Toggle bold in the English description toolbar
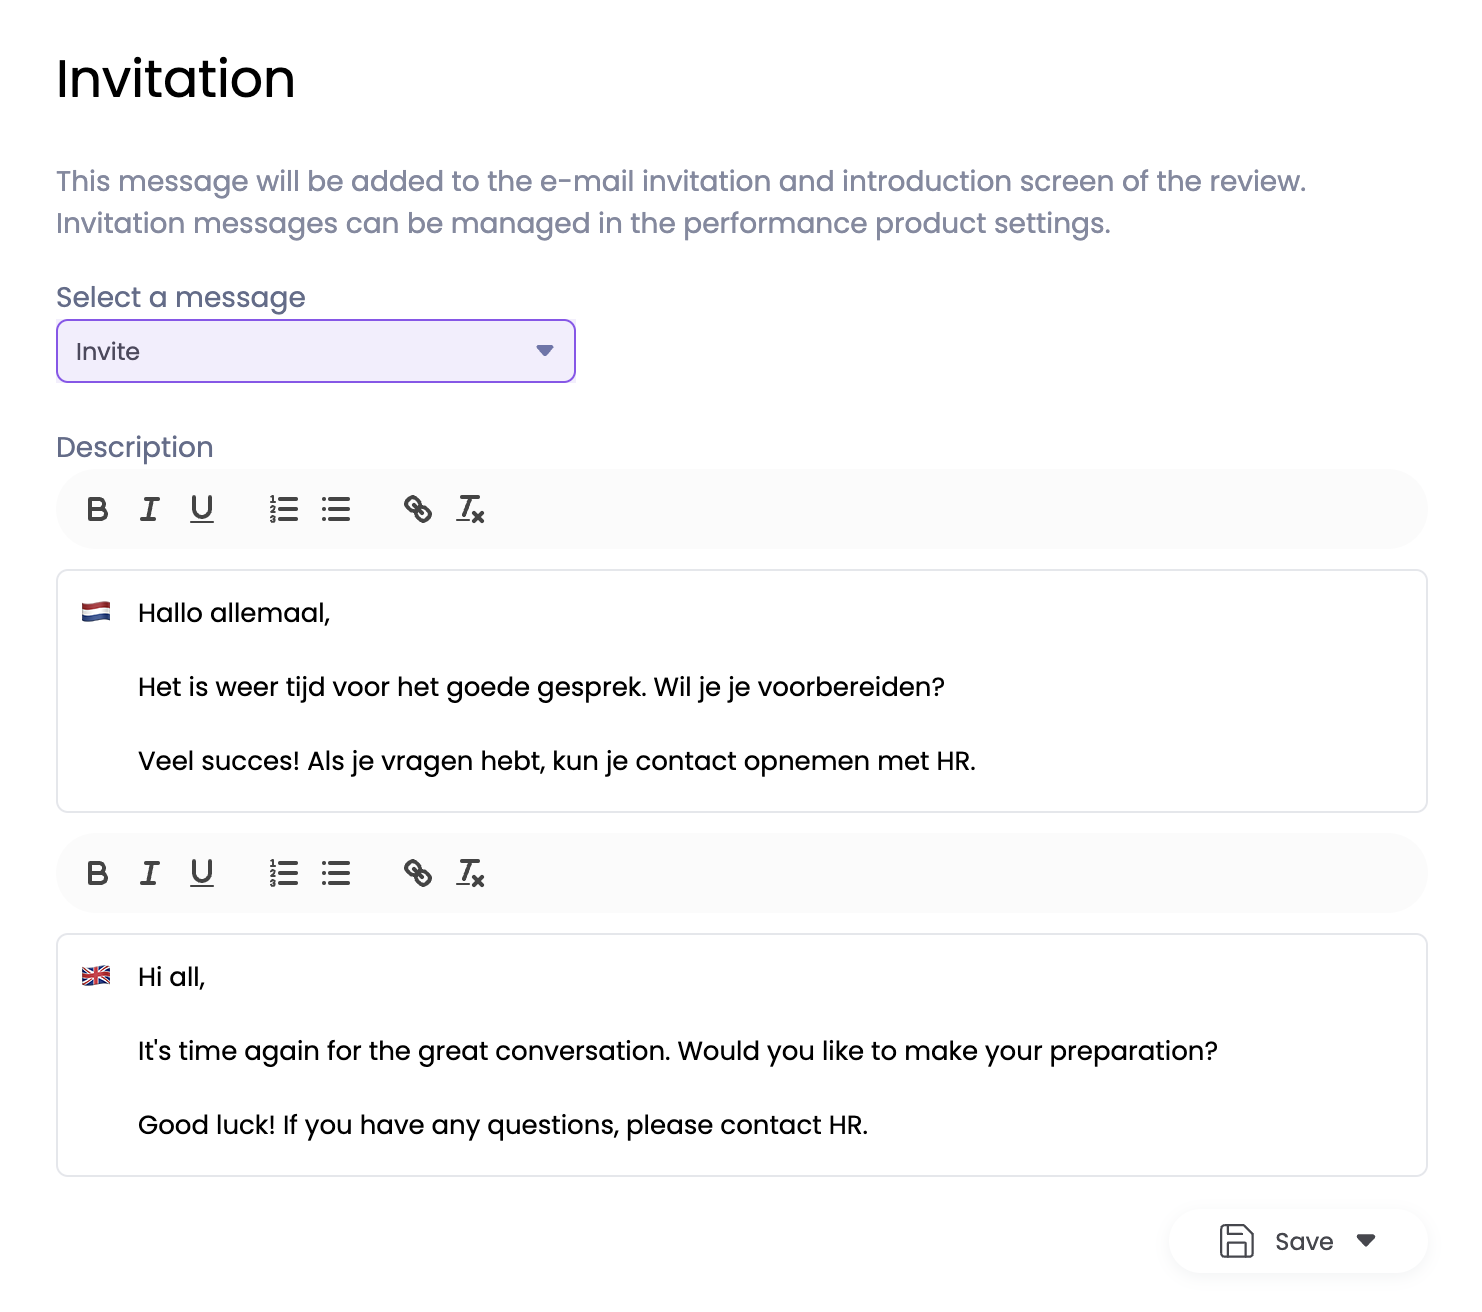Image resolution: width=1482 pixels, height=1312 pixels. pyautogui.click(x=97, y=874)
